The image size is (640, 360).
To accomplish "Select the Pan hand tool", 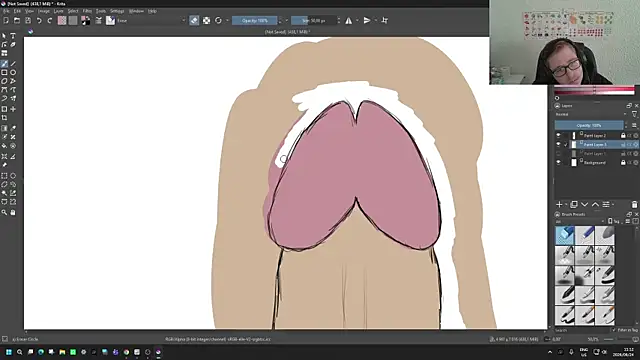I will click(x=13, y=213).
